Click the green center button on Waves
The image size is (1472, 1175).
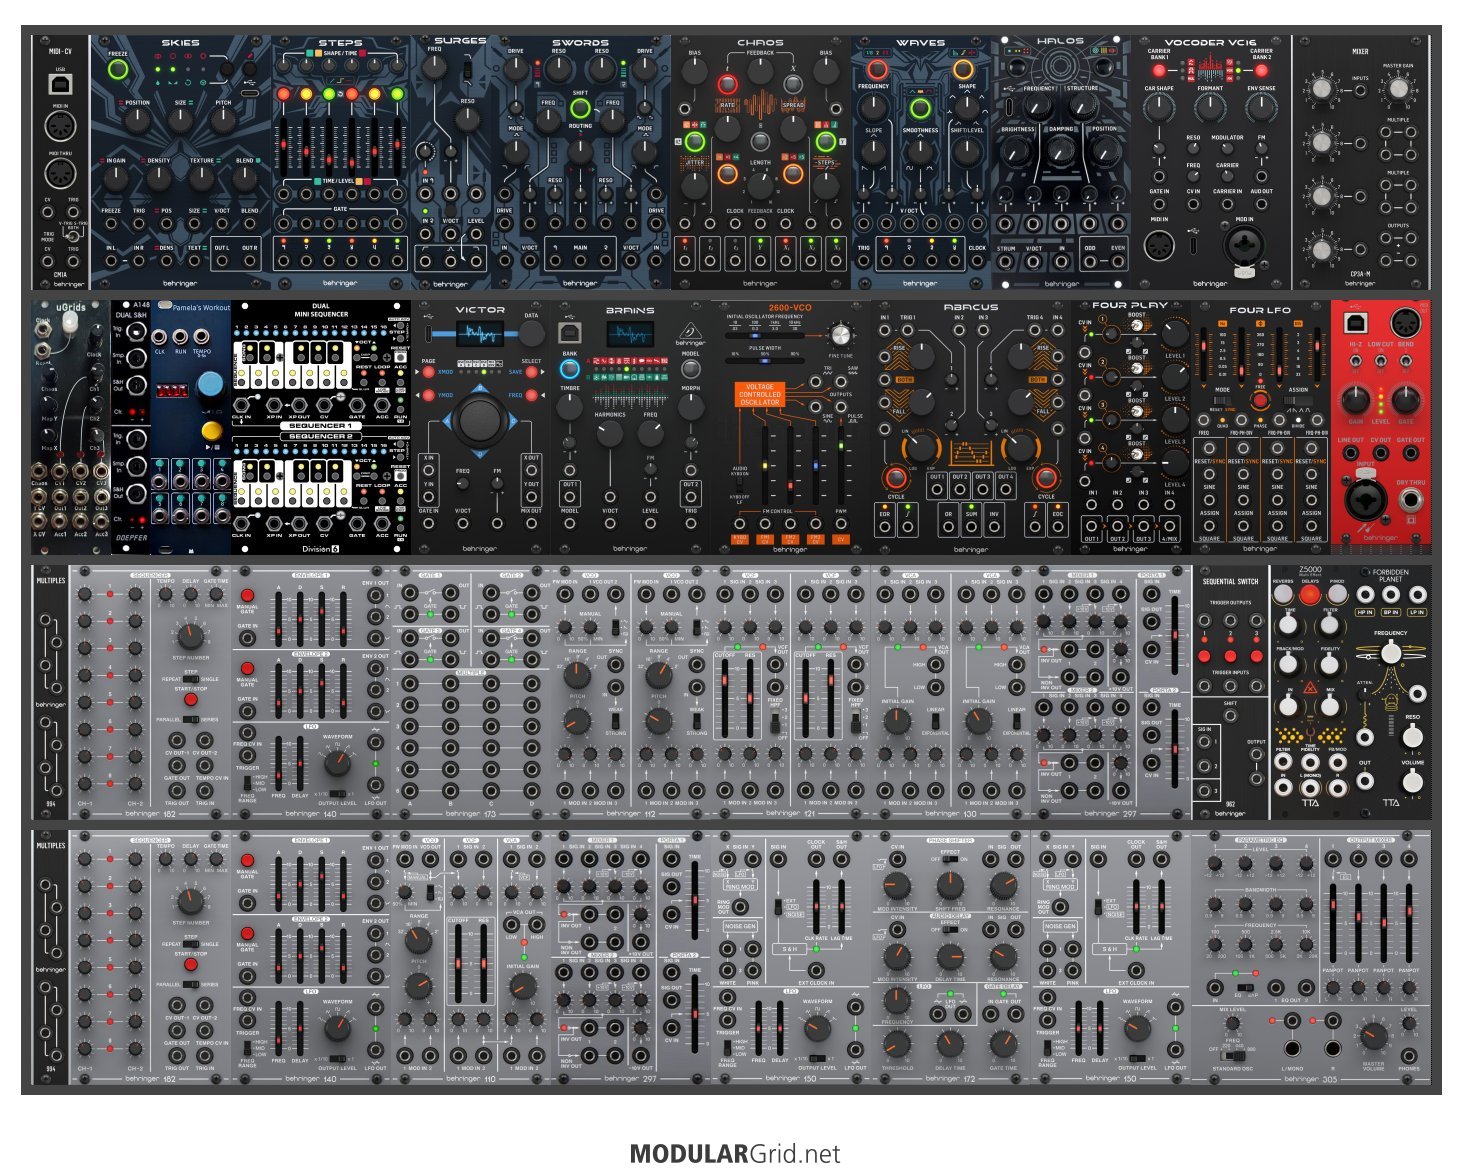pyautogui.click(x=920, y=108)
